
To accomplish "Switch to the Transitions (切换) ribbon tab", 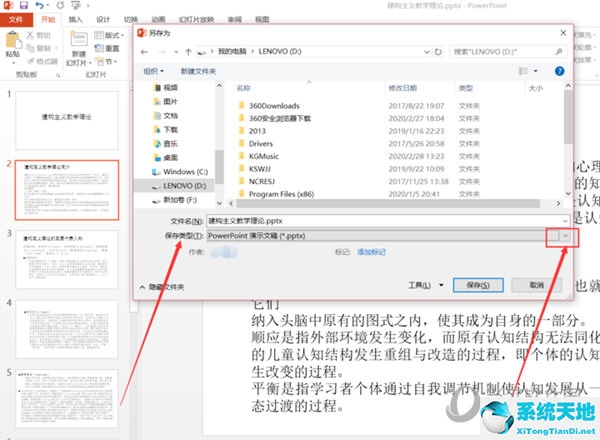I will (x=131, y=20).
